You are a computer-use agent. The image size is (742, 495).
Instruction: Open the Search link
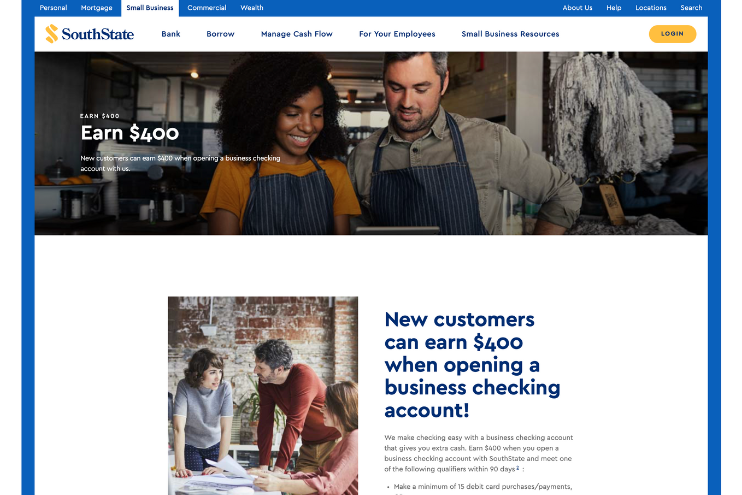point(691,8)
